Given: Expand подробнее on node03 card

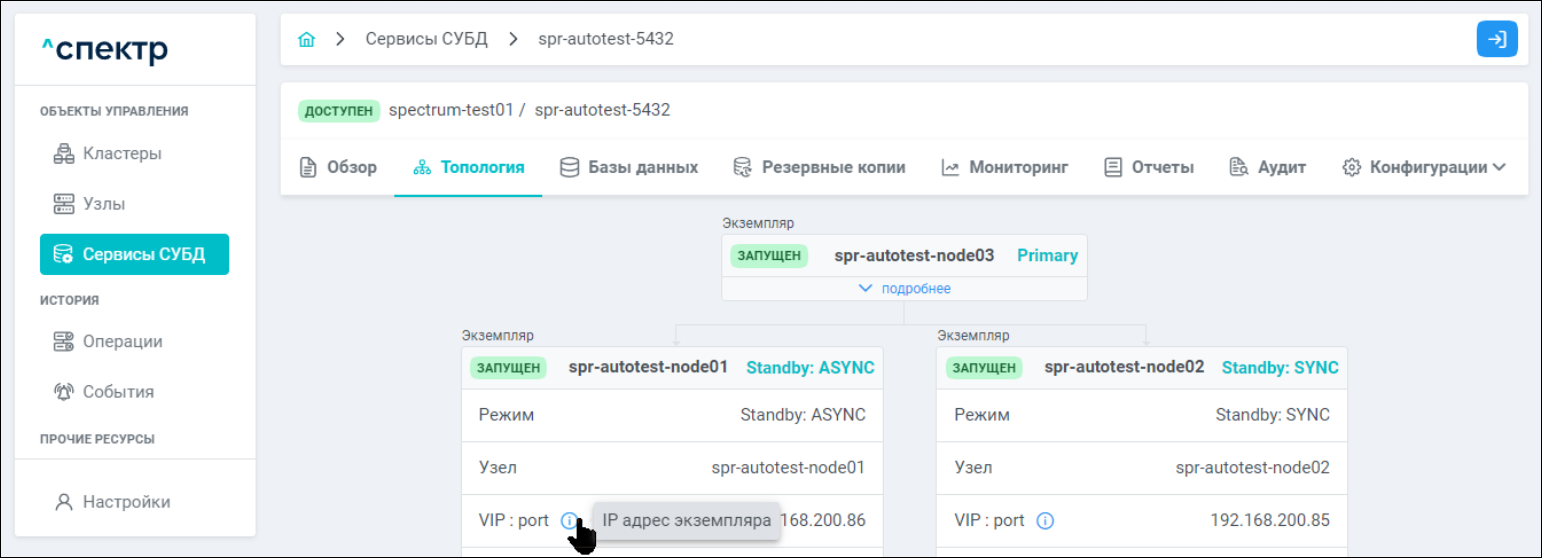Looking at the screenshot, I should 904,289.
